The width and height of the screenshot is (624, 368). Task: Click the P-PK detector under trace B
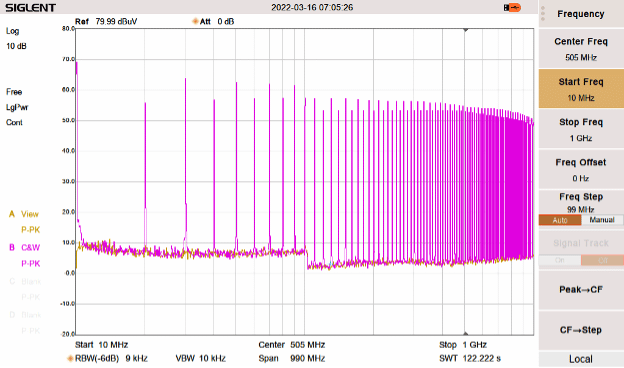tap(31, 263)
